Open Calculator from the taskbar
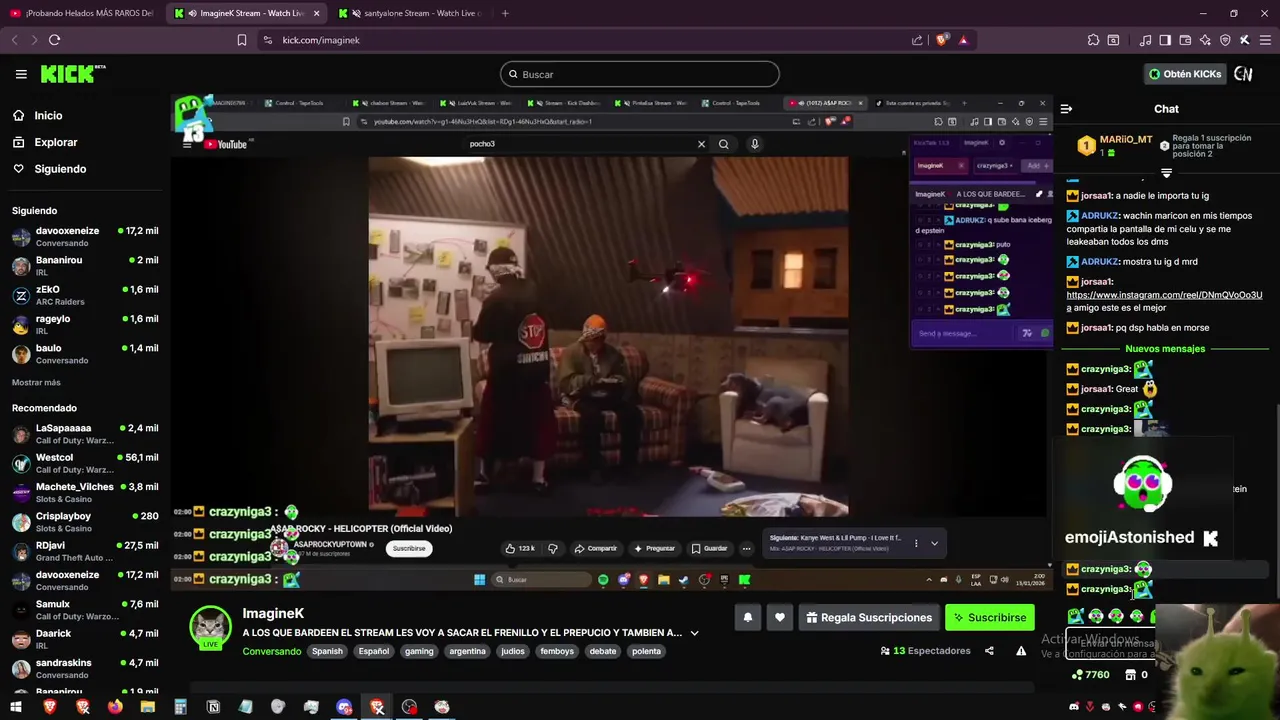 [x=180, y=707]
